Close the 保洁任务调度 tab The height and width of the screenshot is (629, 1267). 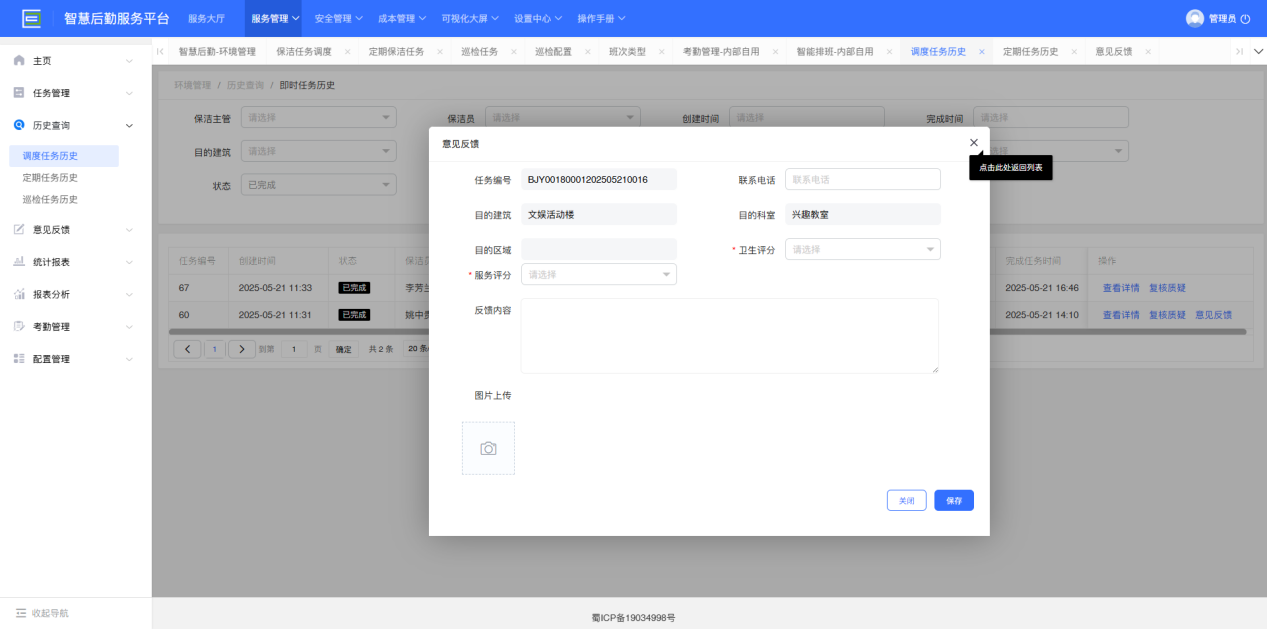tap(347, 51)
